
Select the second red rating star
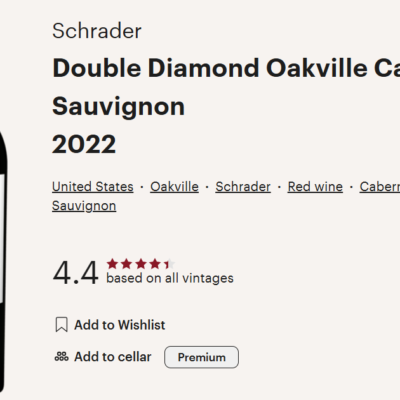127,264
